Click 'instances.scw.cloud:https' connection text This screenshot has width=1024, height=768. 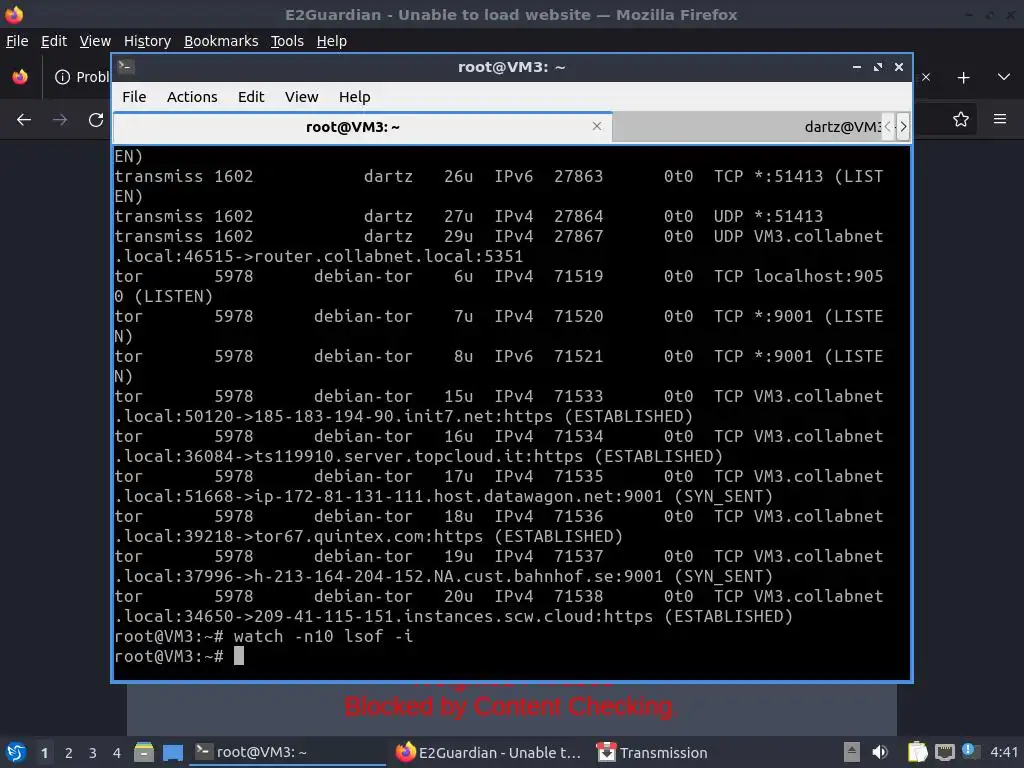tap(528, 616)
